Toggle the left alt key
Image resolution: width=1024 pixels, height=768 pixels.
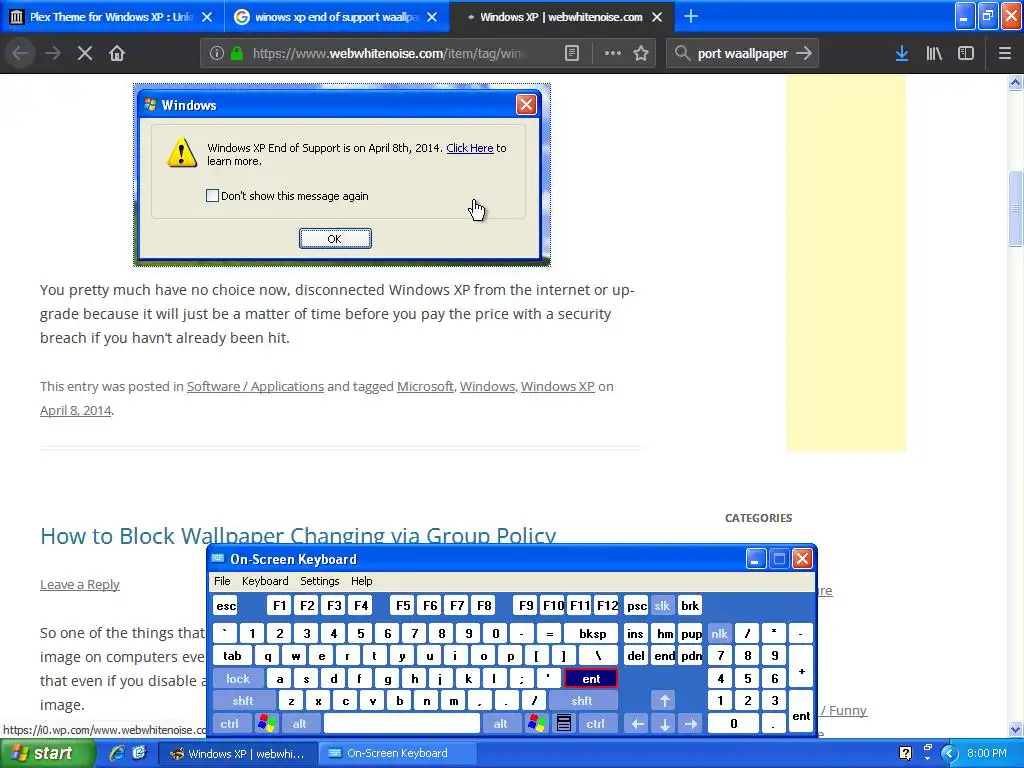coord(300,724)
